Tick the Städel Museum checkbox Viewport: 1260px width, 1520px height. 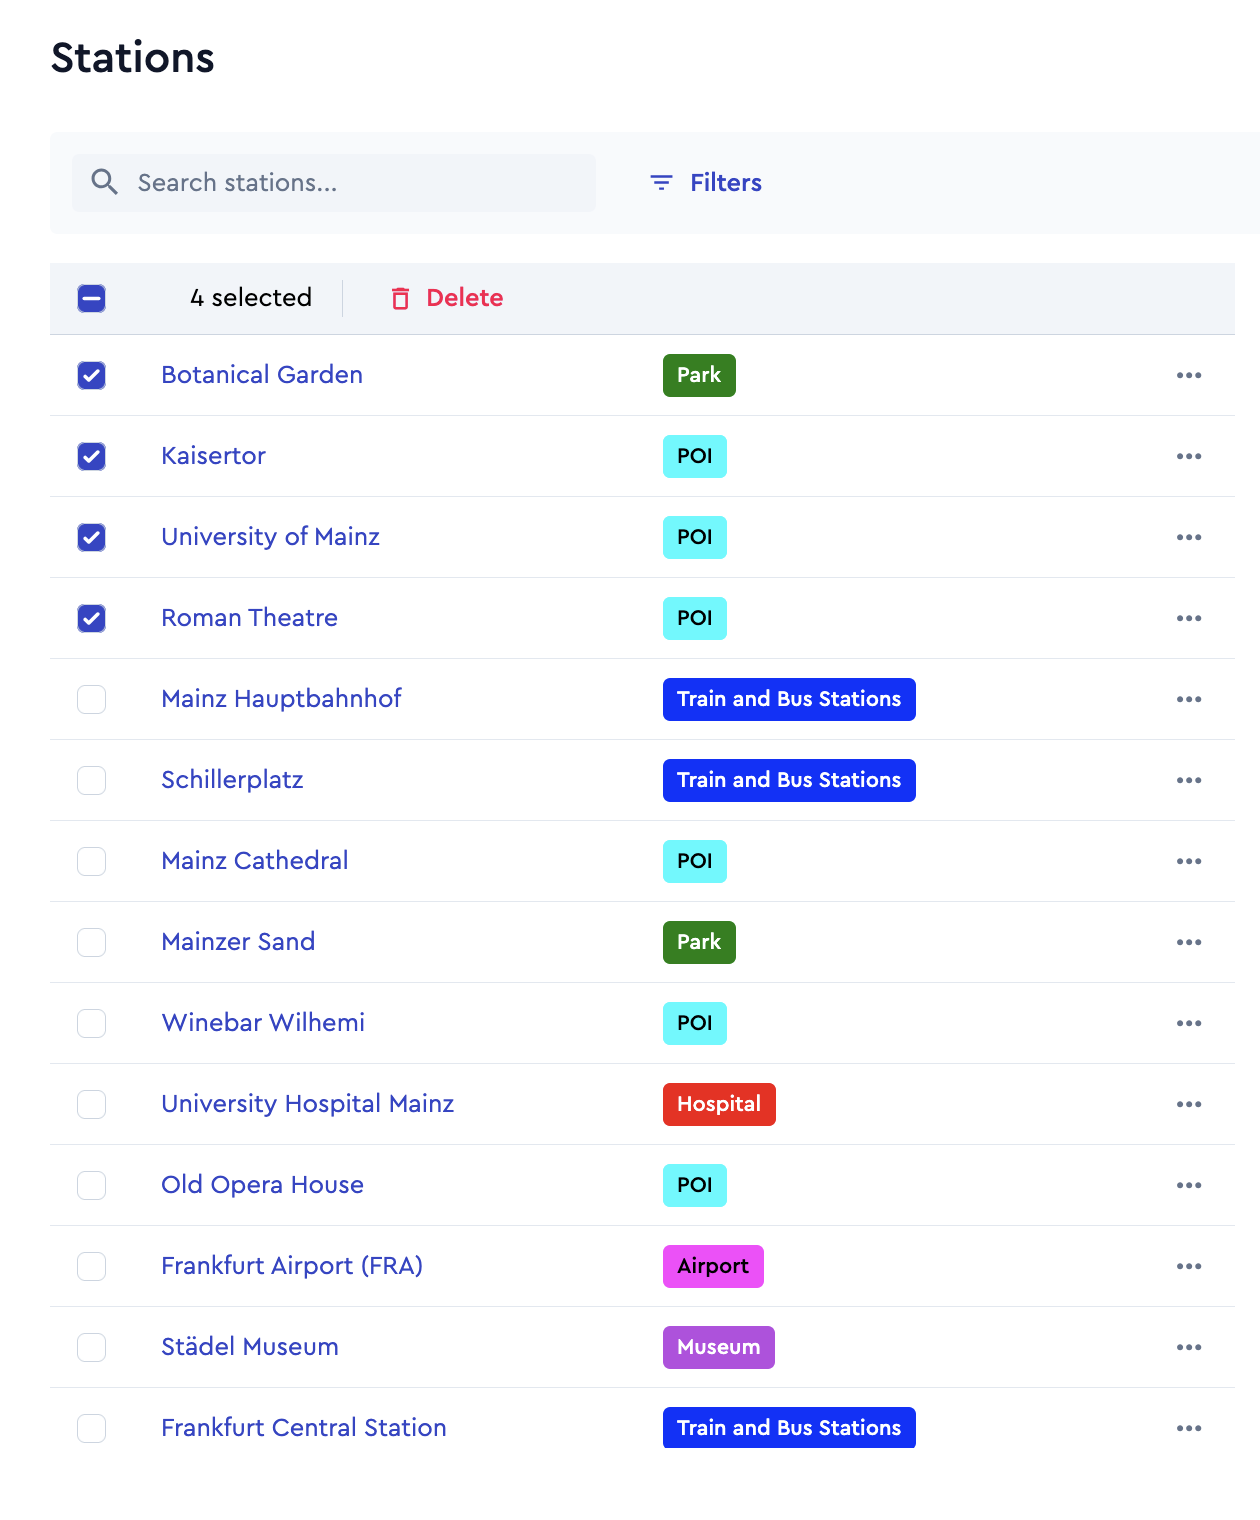(x=92, y=1347)
